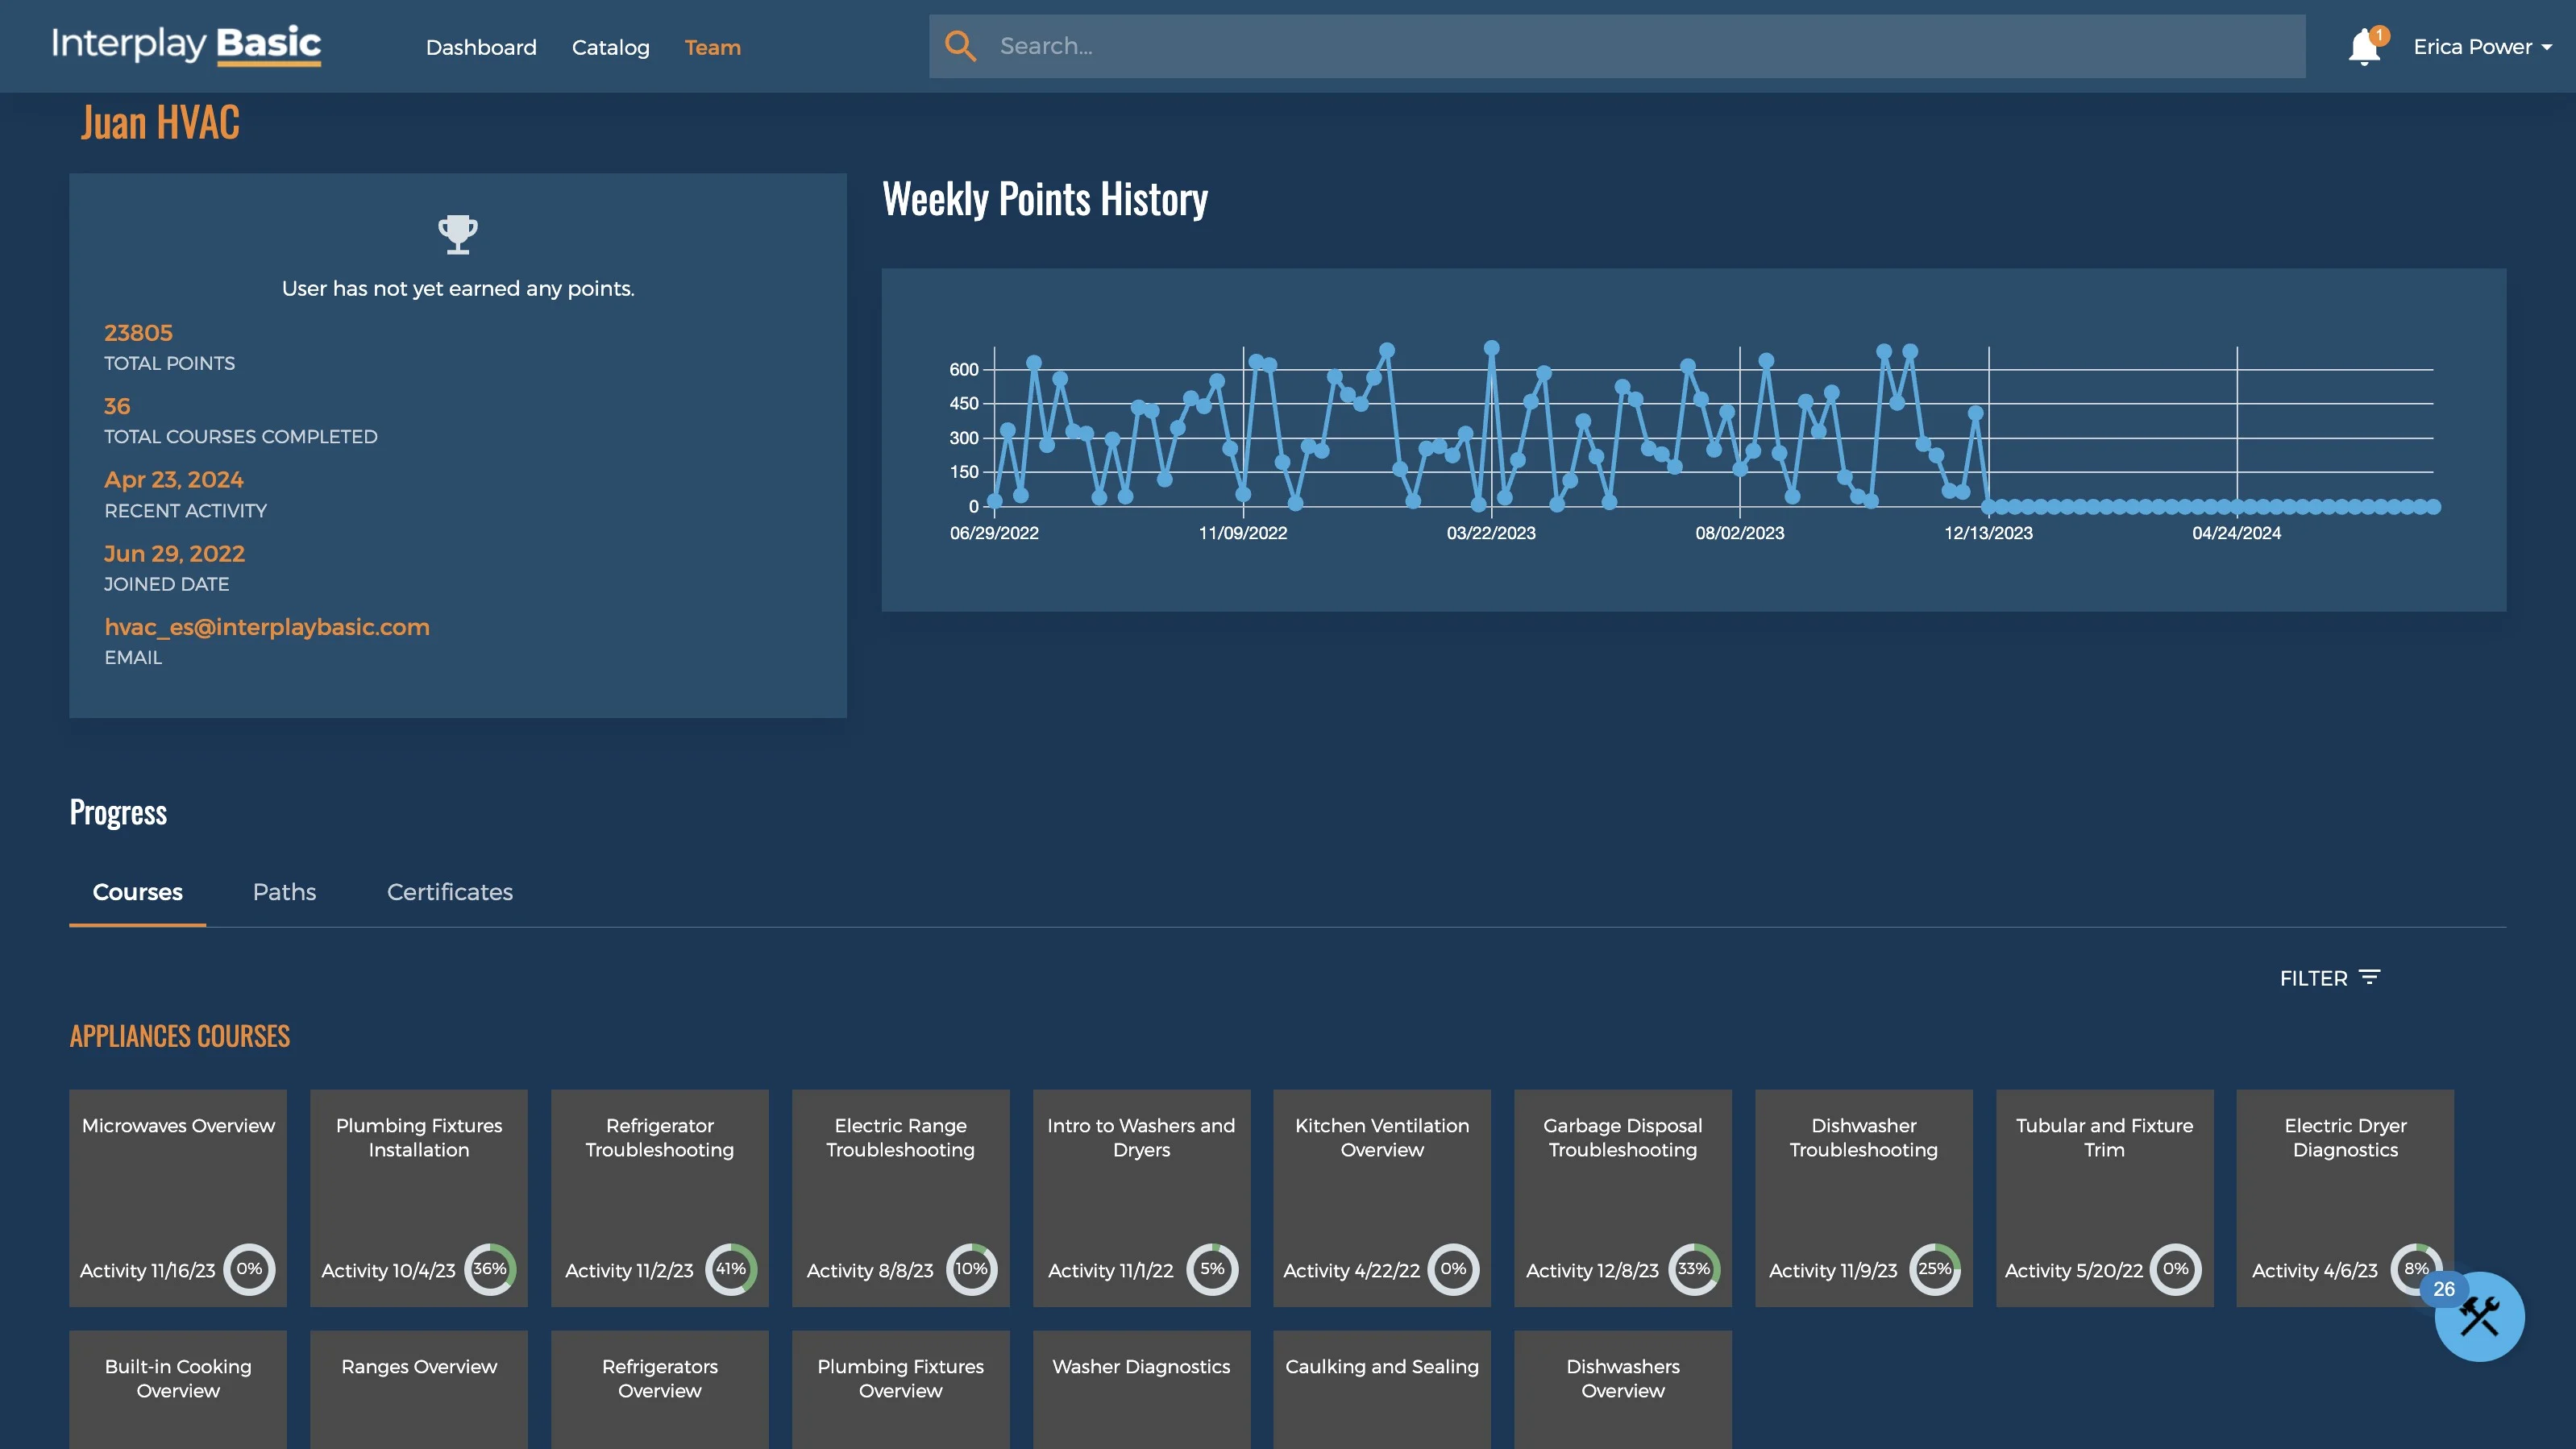Screen dimensions: 2576x1449
Task: Open the Garbage Disposal Troubleshooting course card
Action: click(1623, 1198)
